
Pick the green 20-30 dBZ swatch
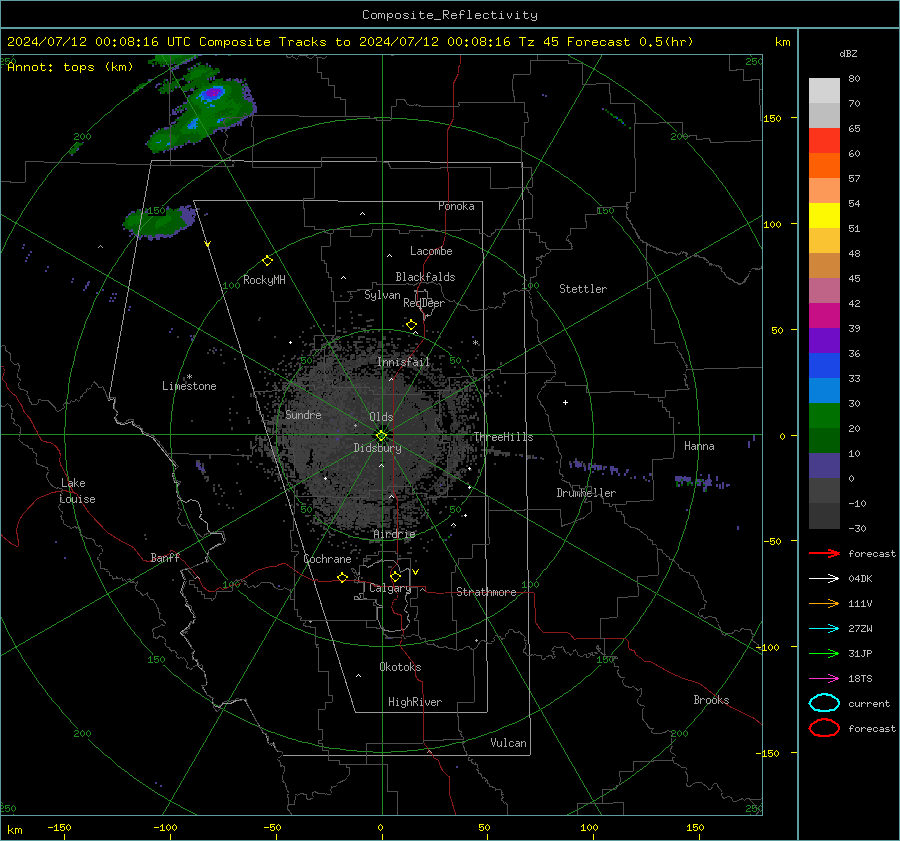824,416
